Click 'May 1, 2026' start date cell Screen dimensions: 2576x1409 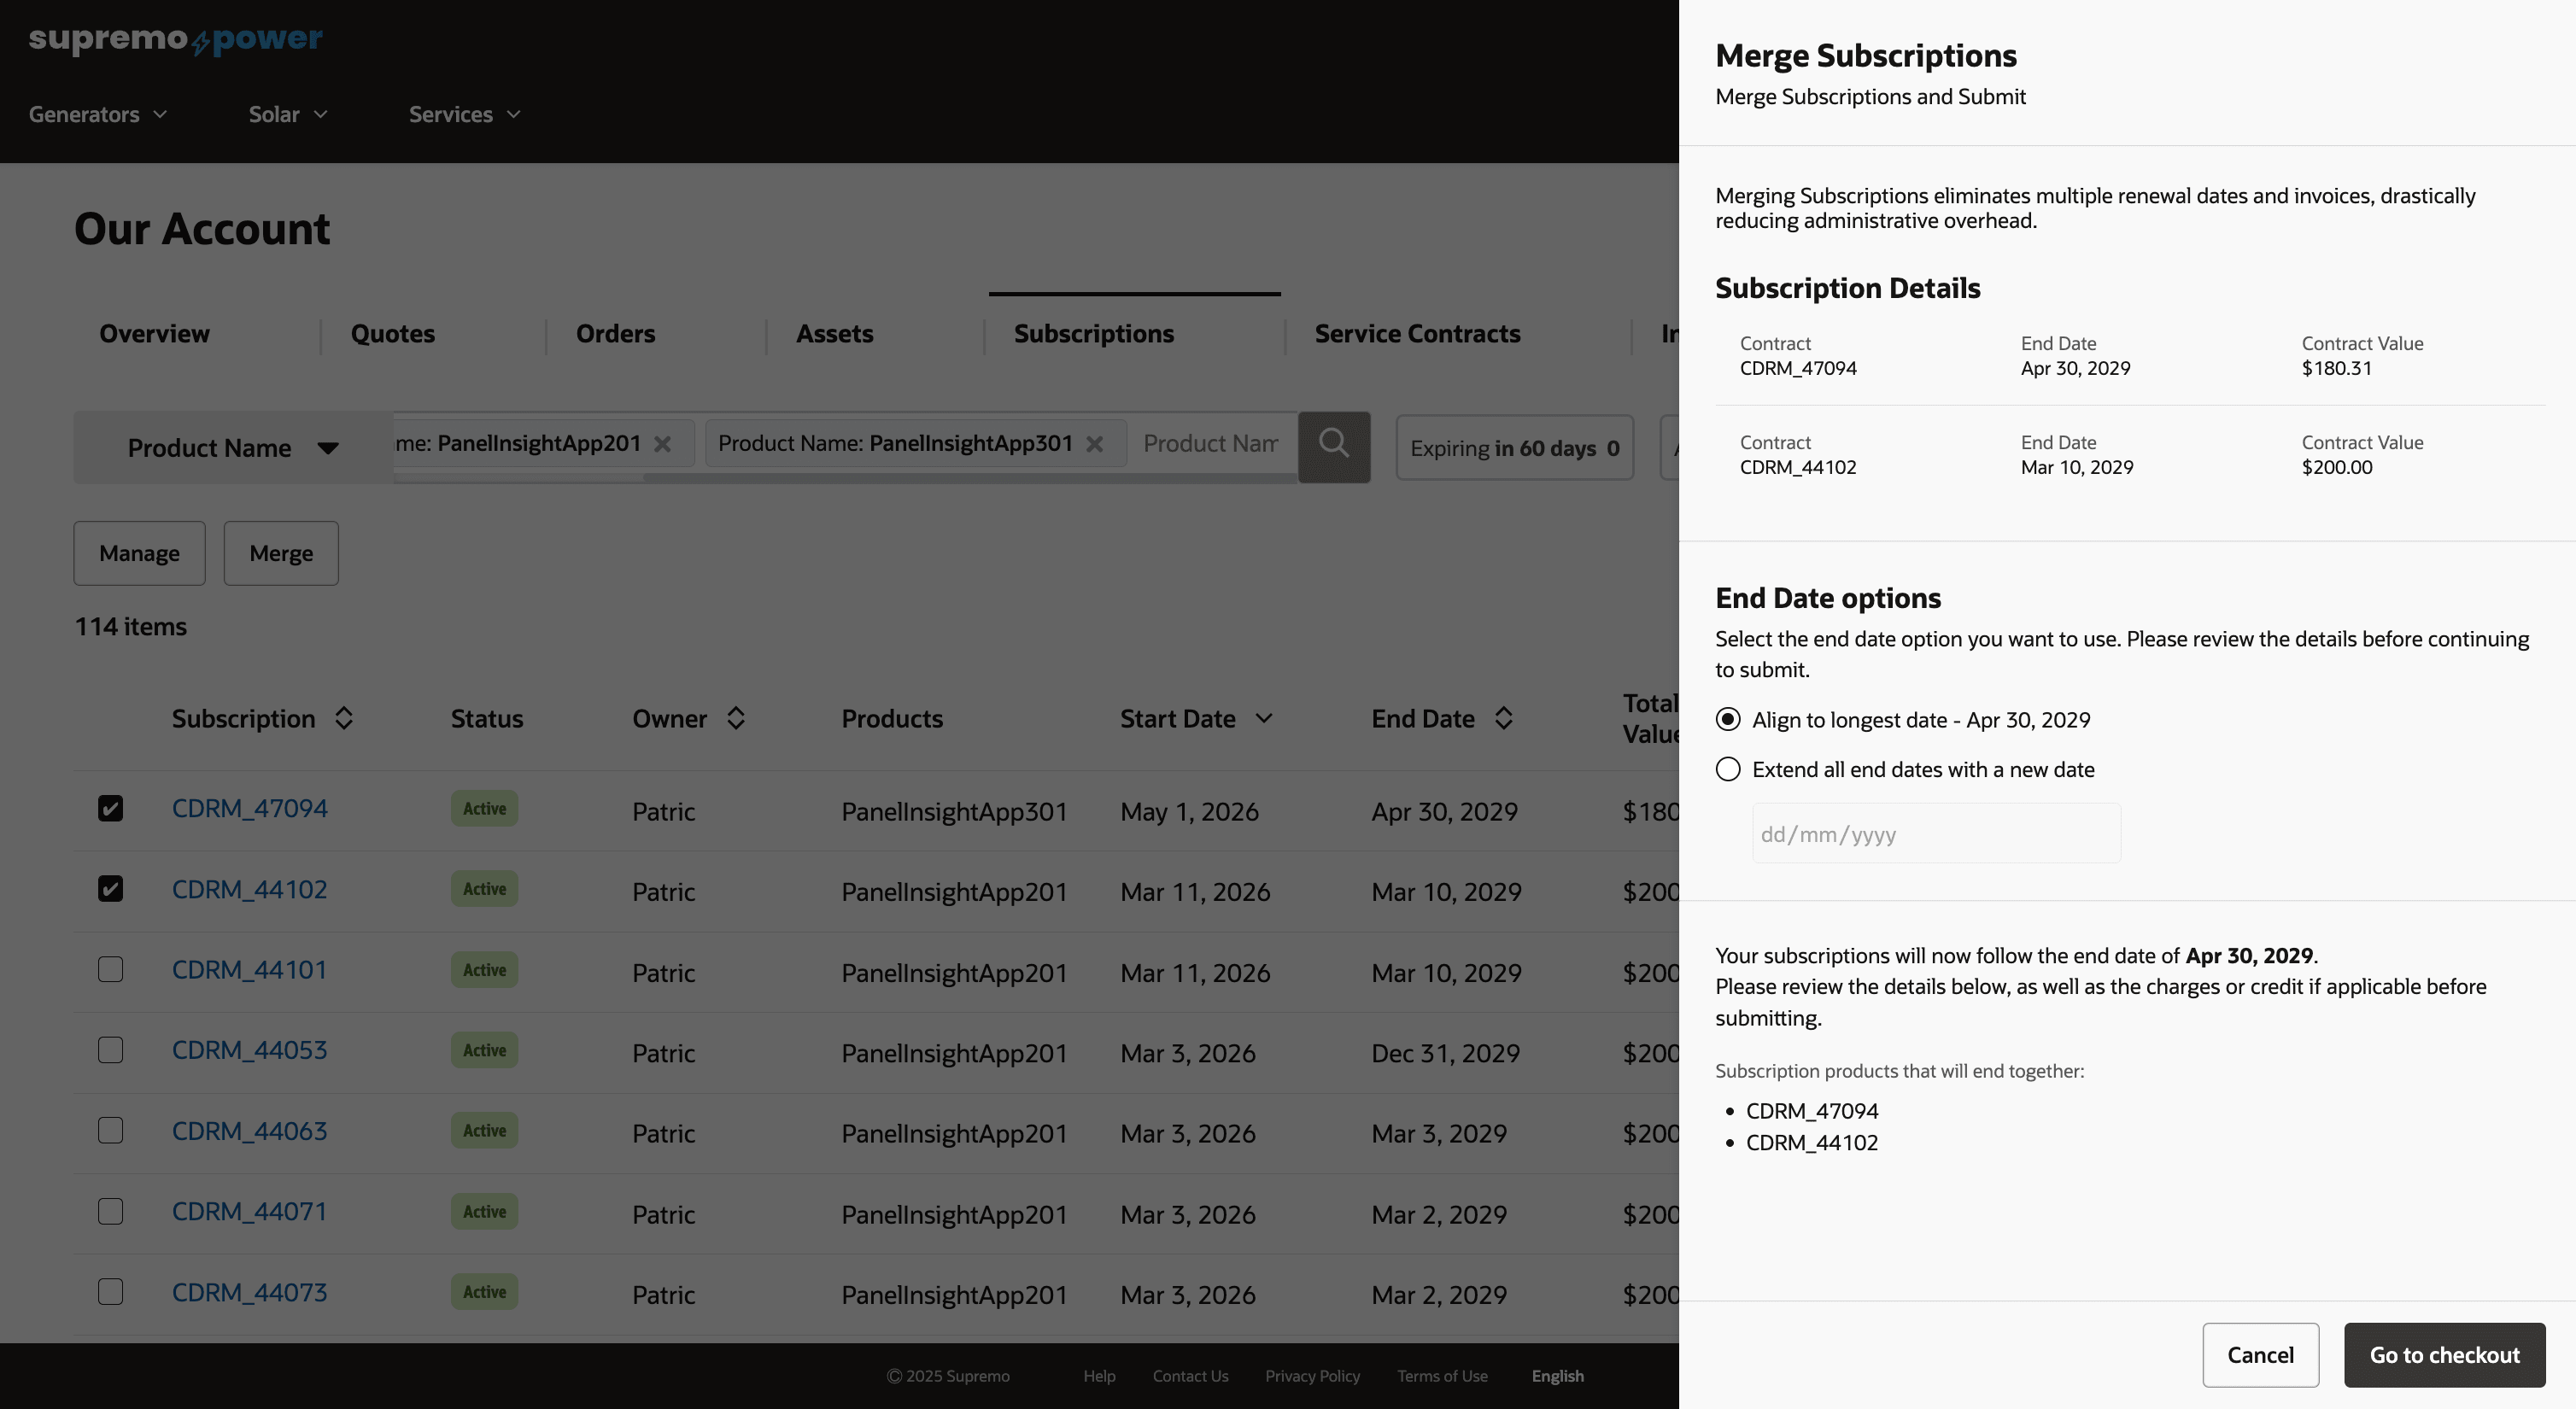pyautogui.click(x=1189, y=811)
